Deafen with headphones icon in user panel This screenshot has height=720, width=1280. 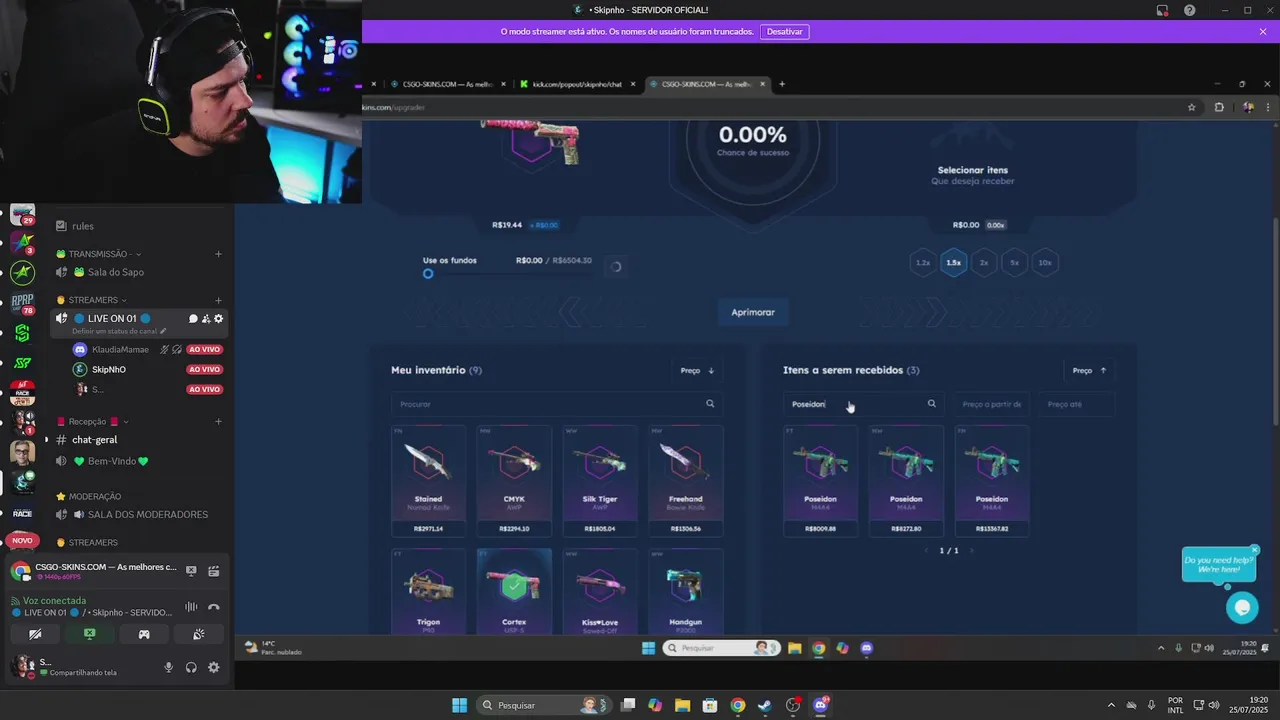tap(191, 667)
